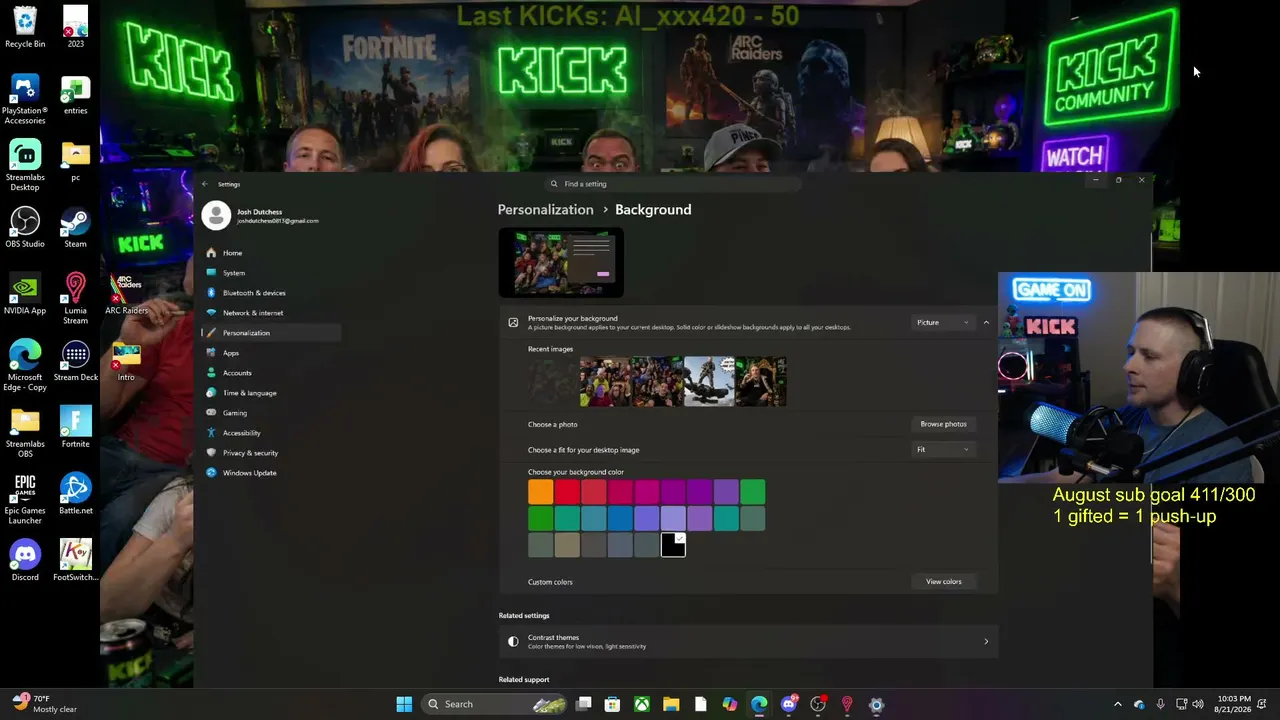Screen dimensions: 1280x720
Task: Open the Stream Deck desktop shortcut
Action: pyautogui.click(x=76, y=361)
